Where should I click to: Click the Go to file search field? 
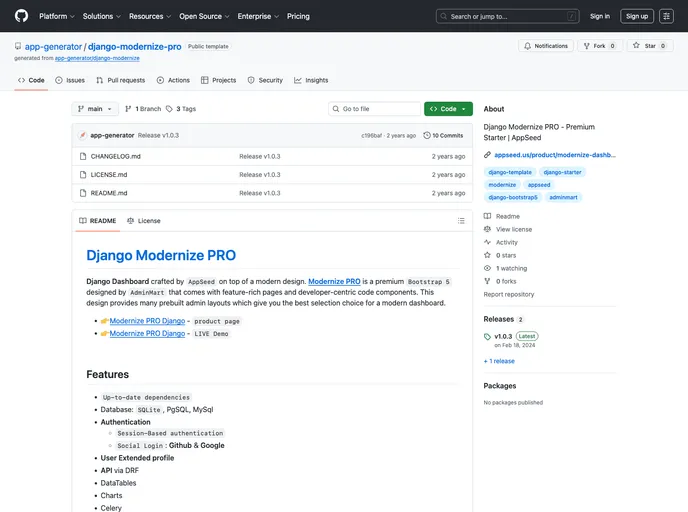(x=374, y=109)
